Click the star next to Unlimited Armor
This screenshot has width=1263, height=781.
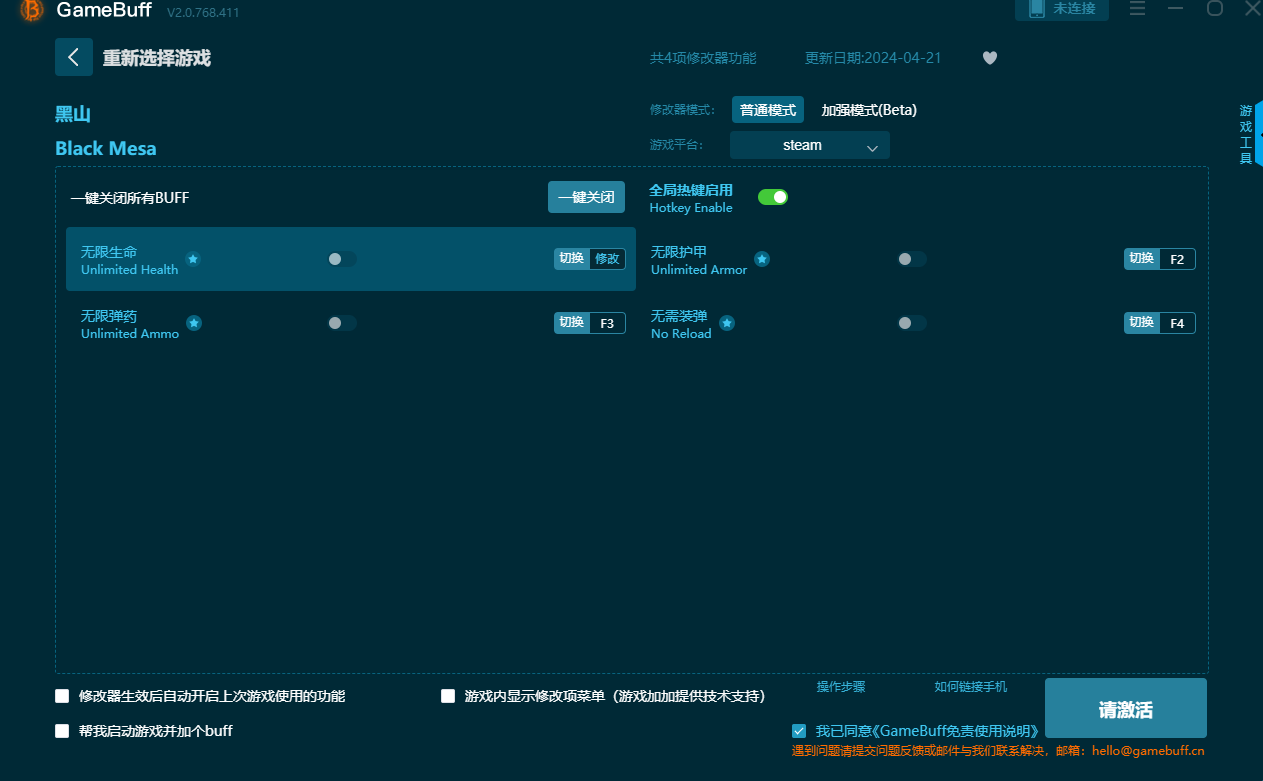[x=762, y=259]
